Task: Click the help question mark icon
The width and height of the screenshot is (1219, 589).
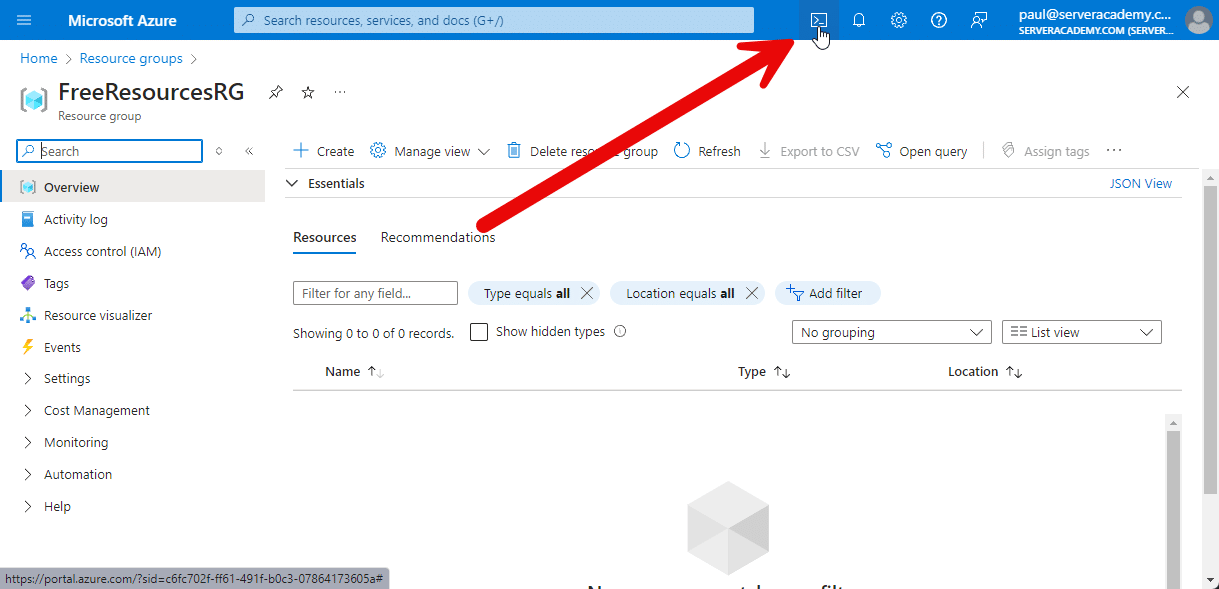Action: [x=938, y=20]
